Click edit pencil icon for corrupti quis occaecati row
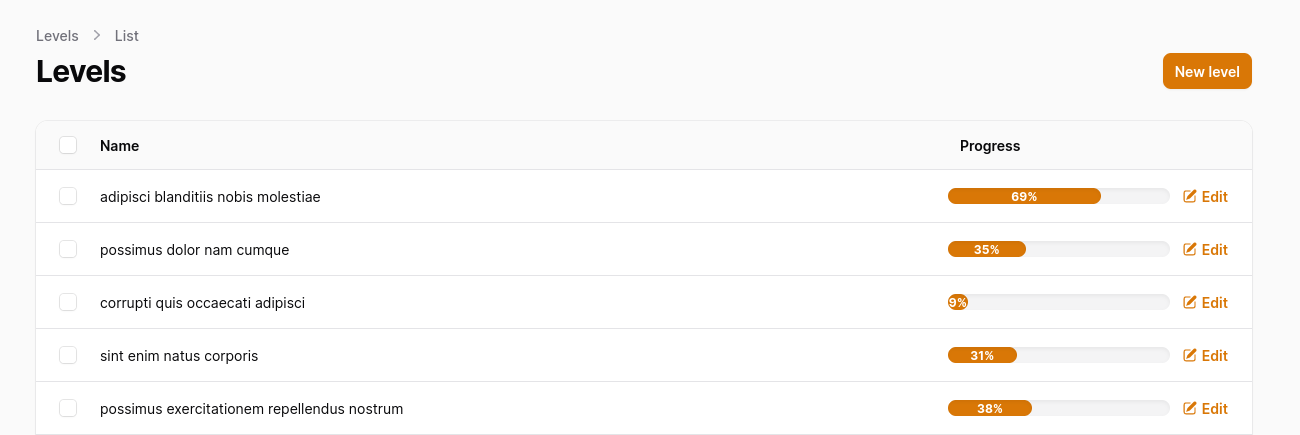1300x435 pixels. click(1190, 302)
